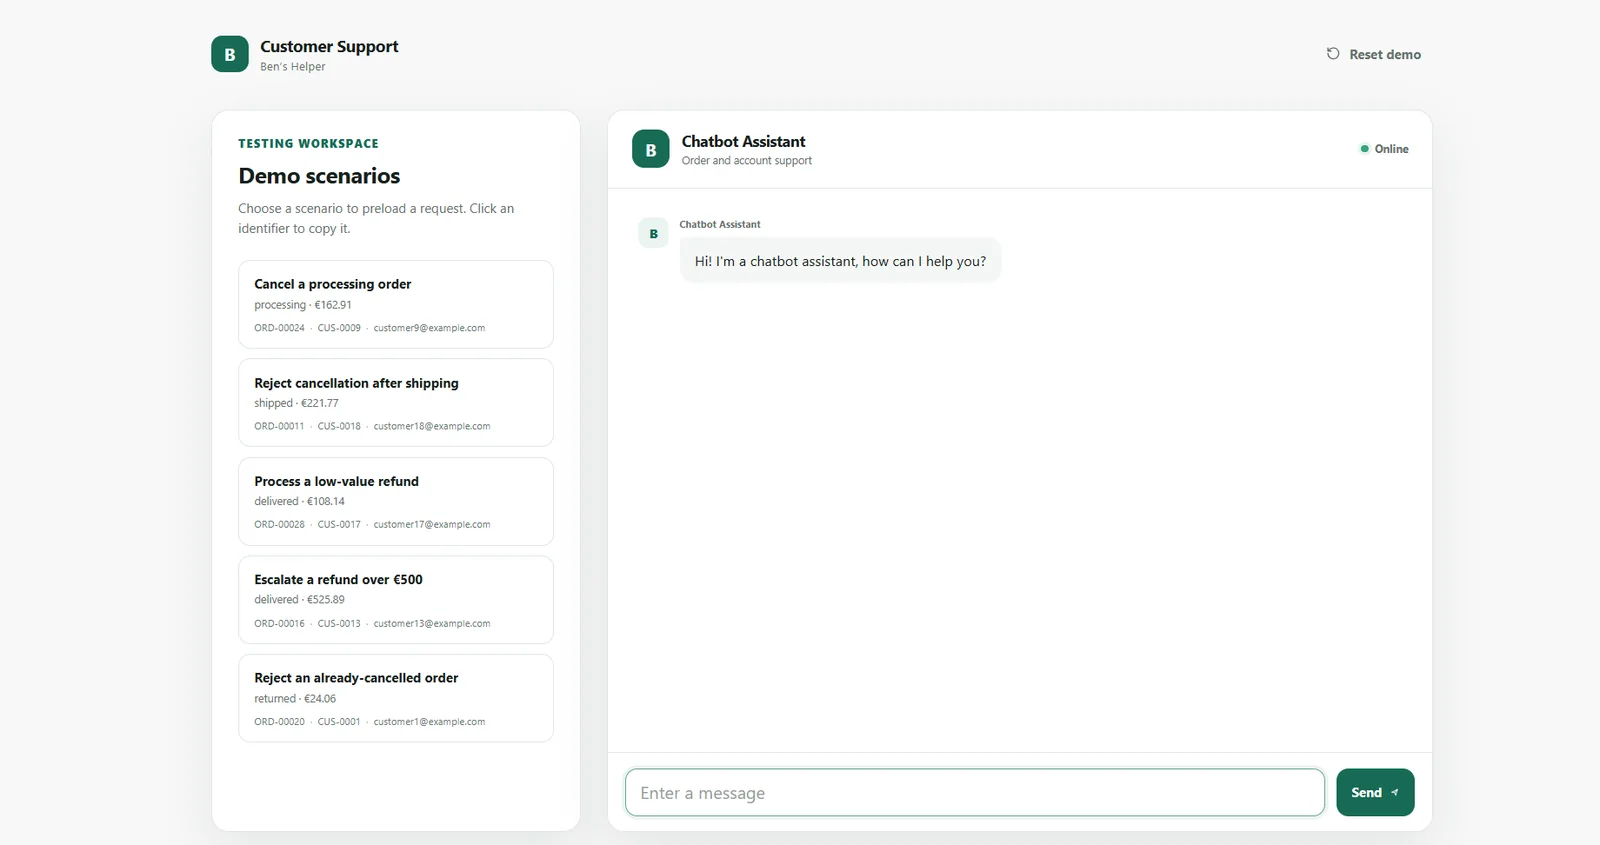1600x845 pixels.
Task: Click the 'delivered · €525.89' status line
Action: (299, 600)
